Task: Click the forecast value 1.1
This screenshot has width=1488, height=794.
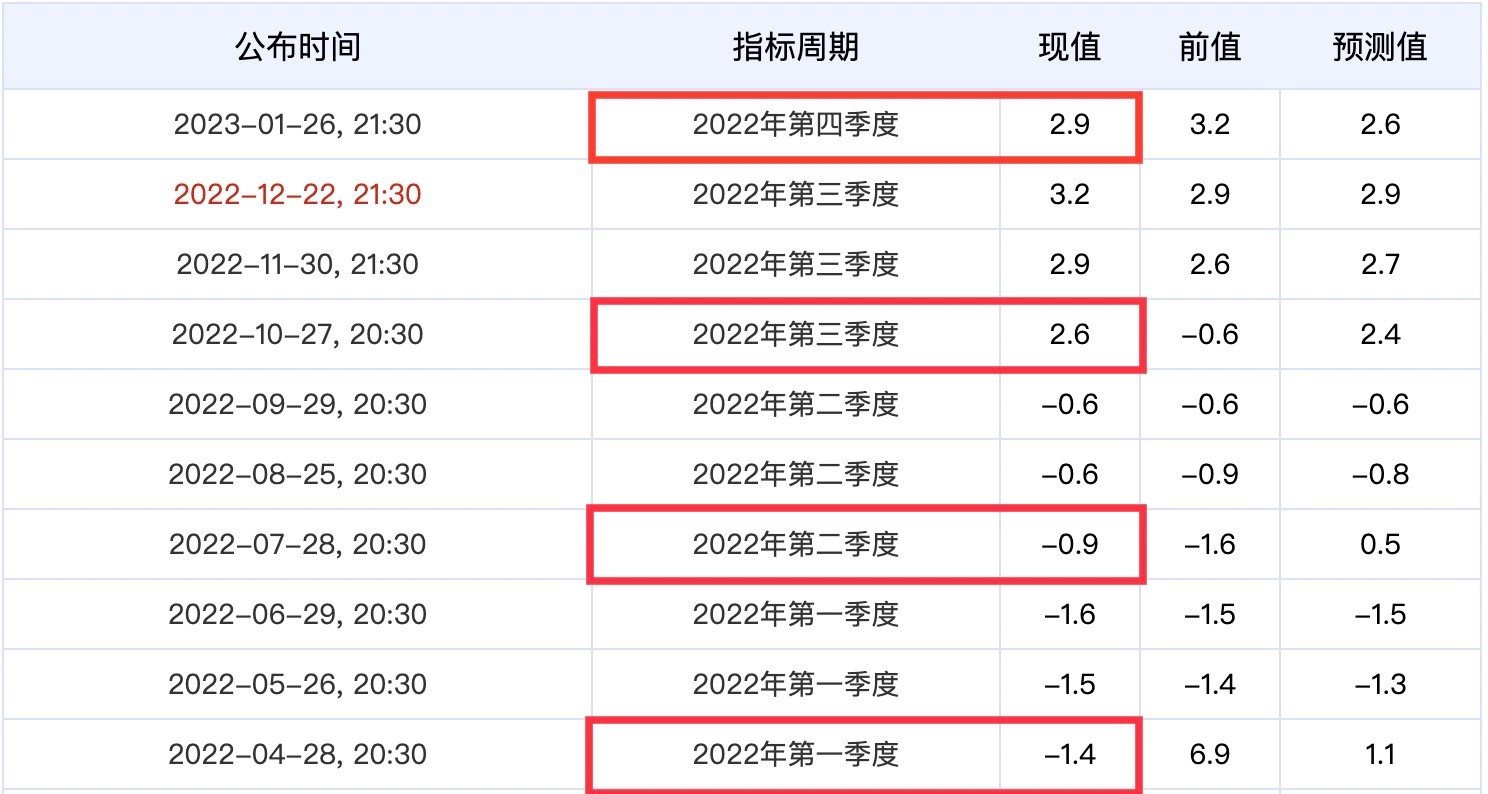Action: click(x=1380, y=754)
